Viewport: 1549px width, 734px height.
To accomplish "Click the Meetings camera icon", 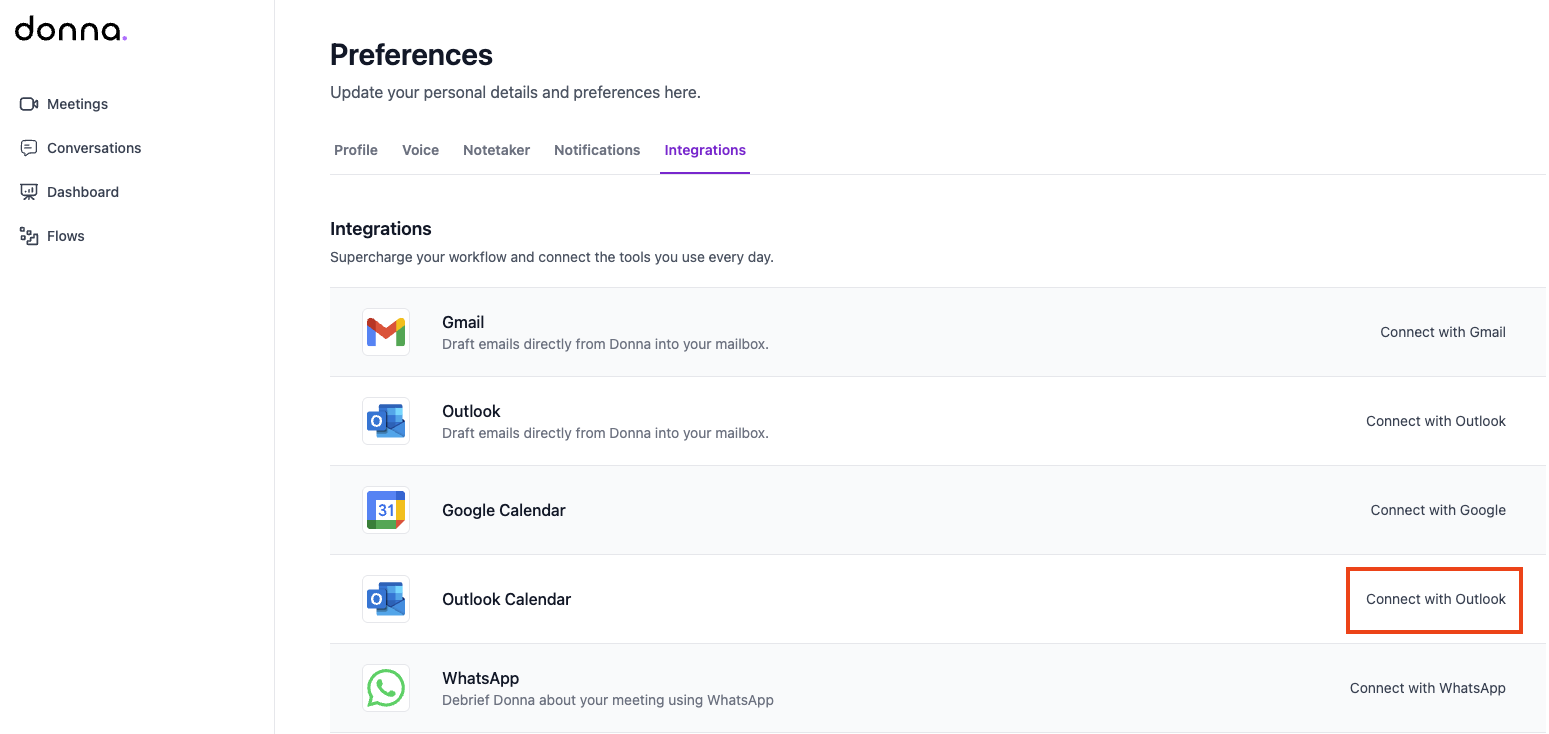I will coord(29,104).
